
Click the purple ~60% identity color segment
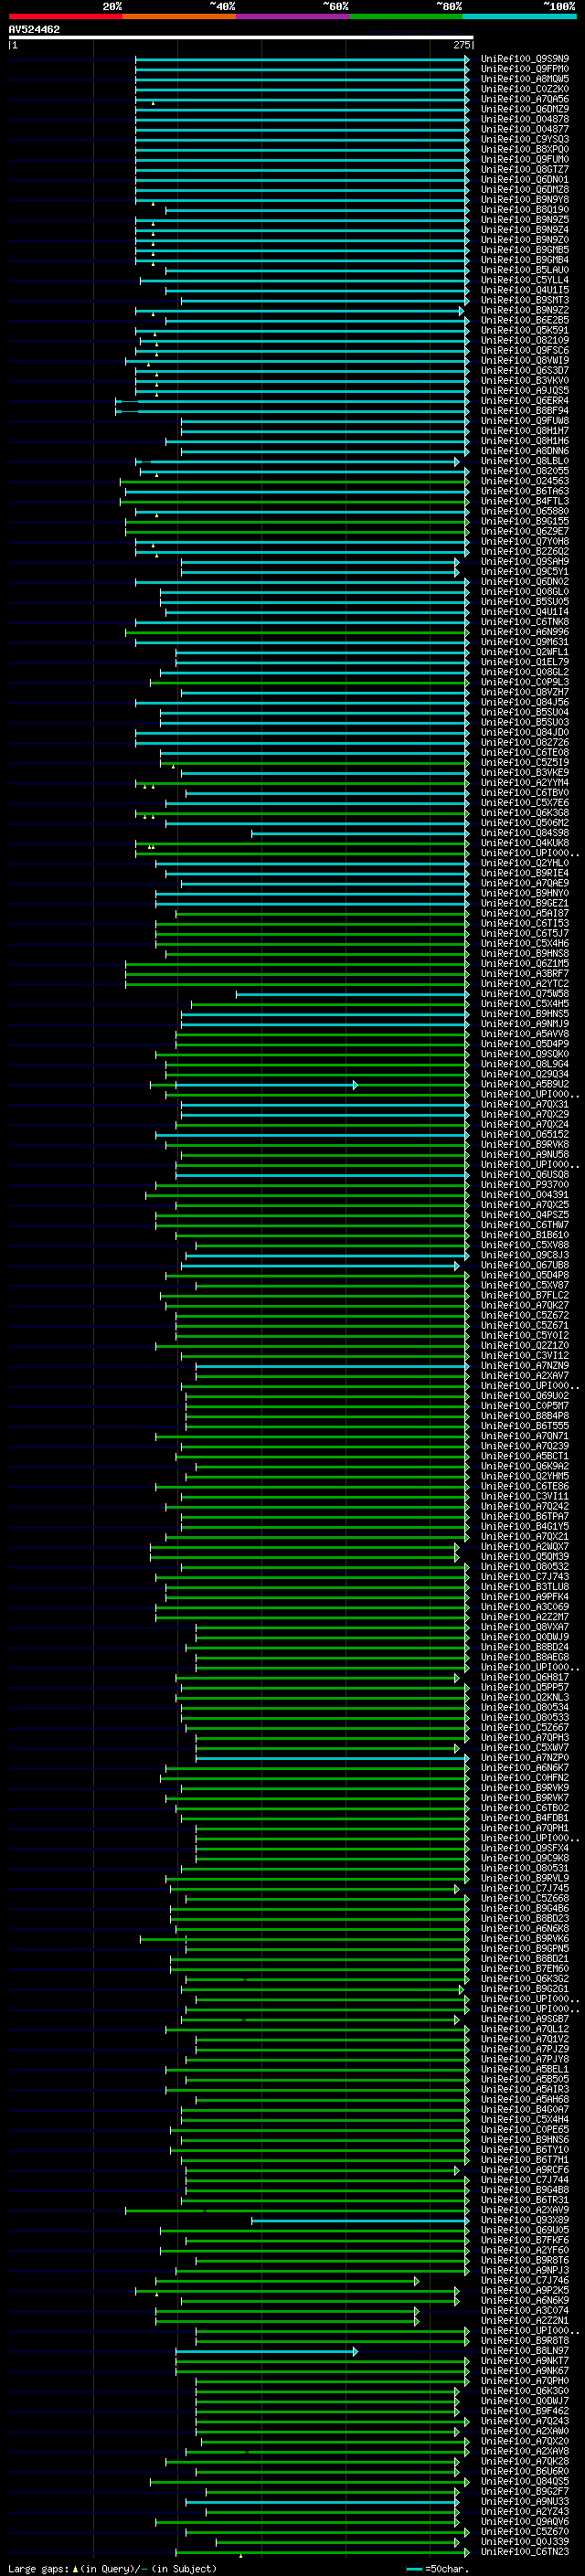coord(293,16)
